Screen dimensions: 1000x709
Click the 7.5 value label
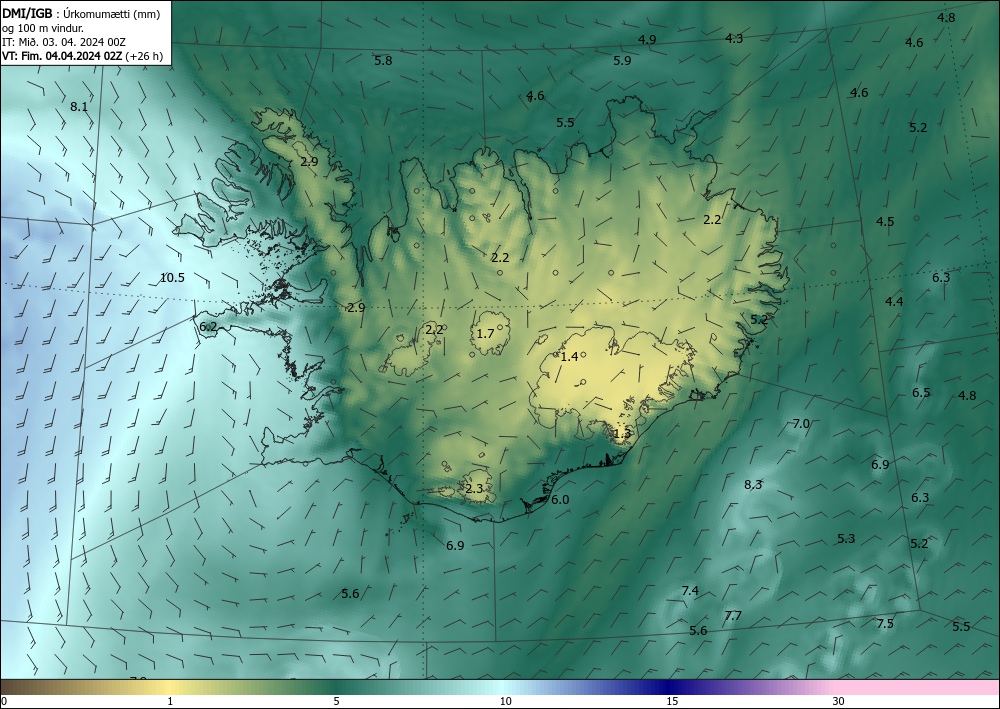885,624
